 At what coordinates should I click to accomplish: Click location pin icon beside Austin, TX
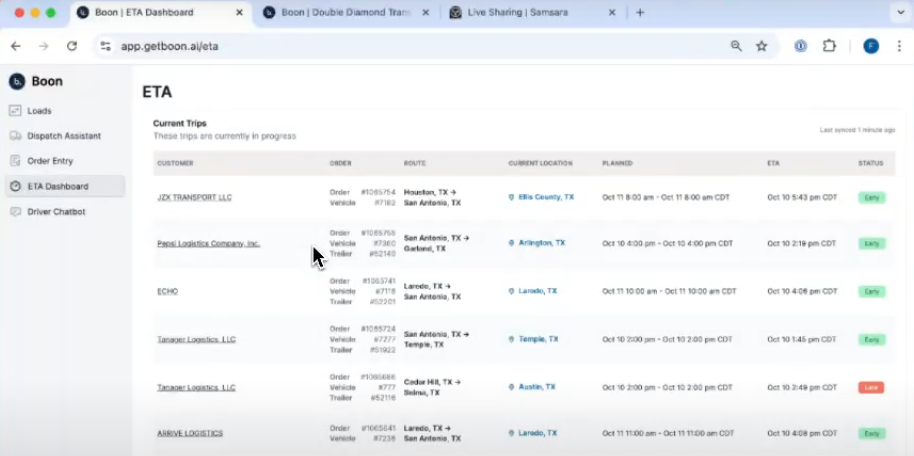[x=511, y=387]
